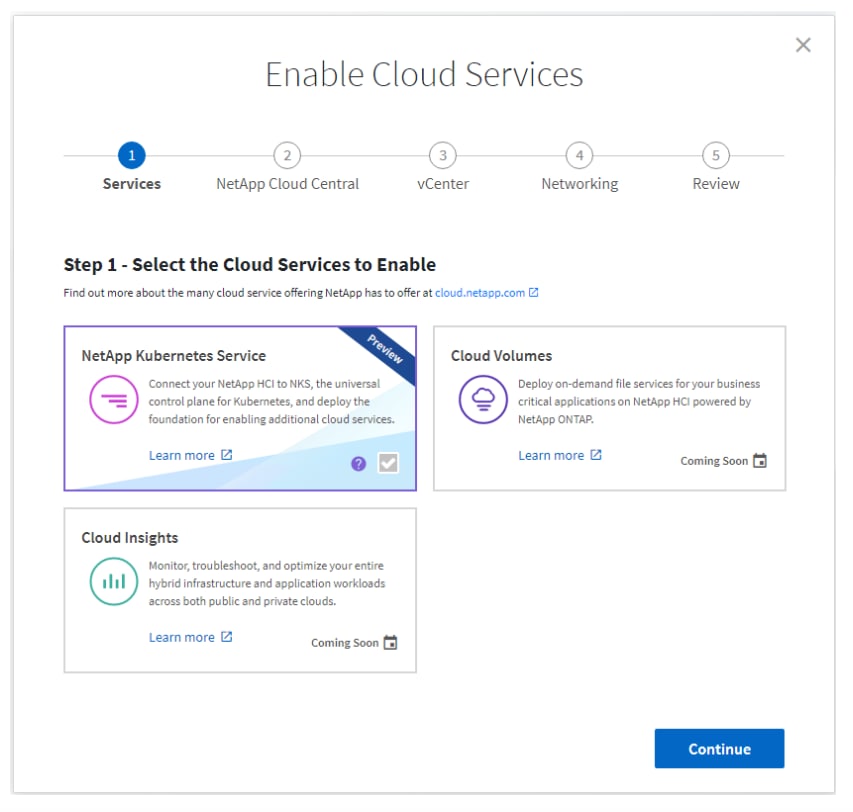
Task: Click external link icon beside cloud.netapp.com
Action: (x=534, y=293)
